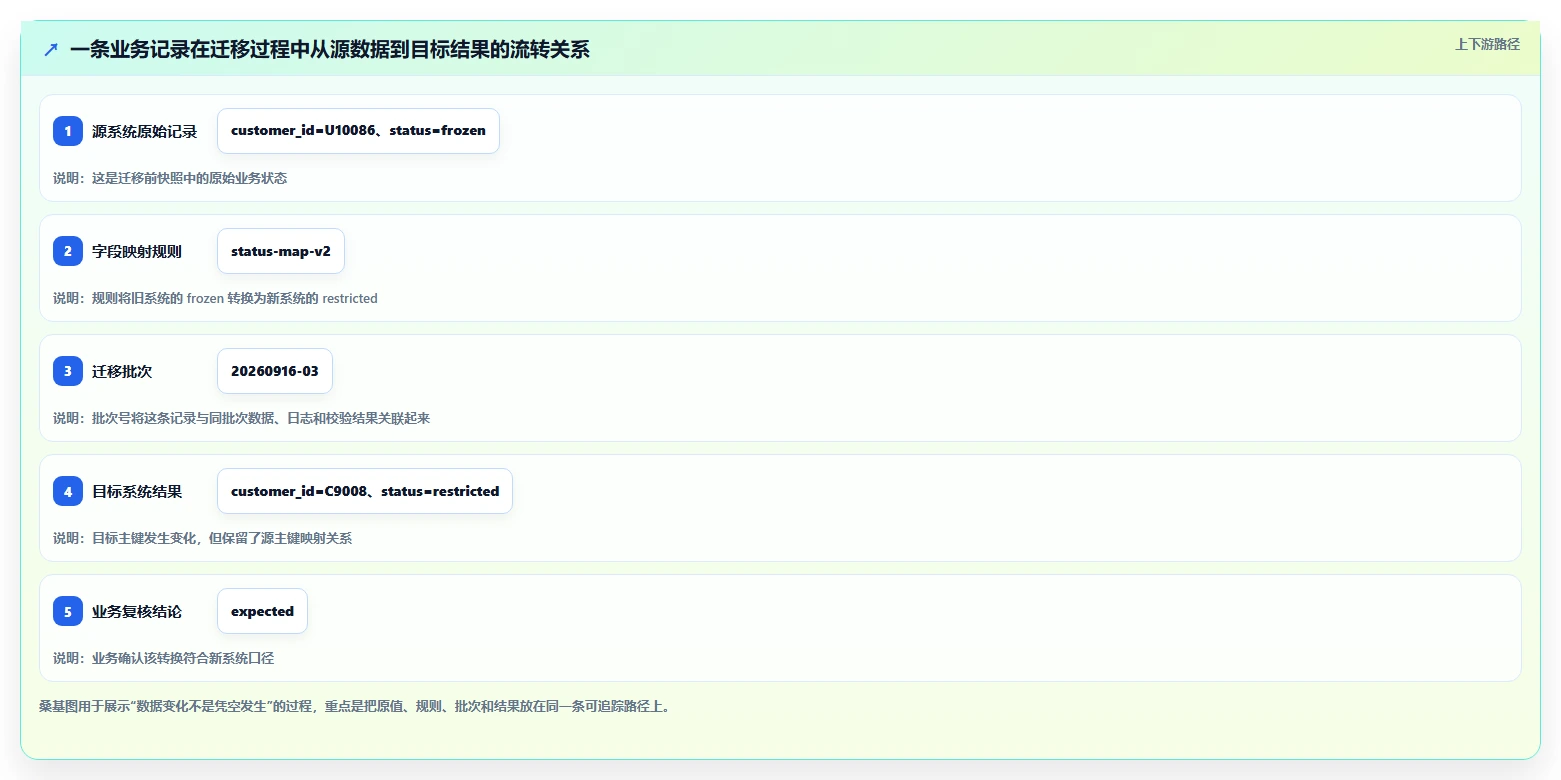The width and height of the screenshot is (1561, 780).
Task: Click the note 目标主键发生变化…
Action: tap(202, 538)
